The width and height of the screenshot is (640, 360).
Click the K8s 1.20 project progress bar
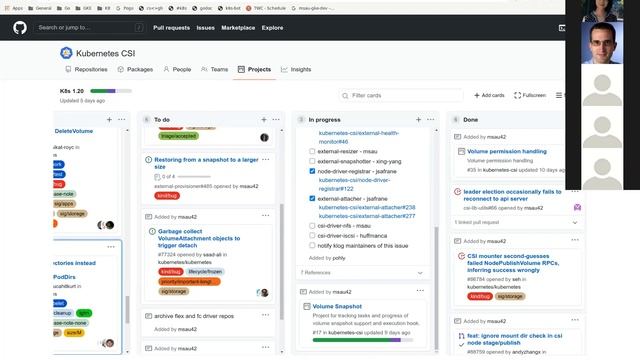click(111, 91)
